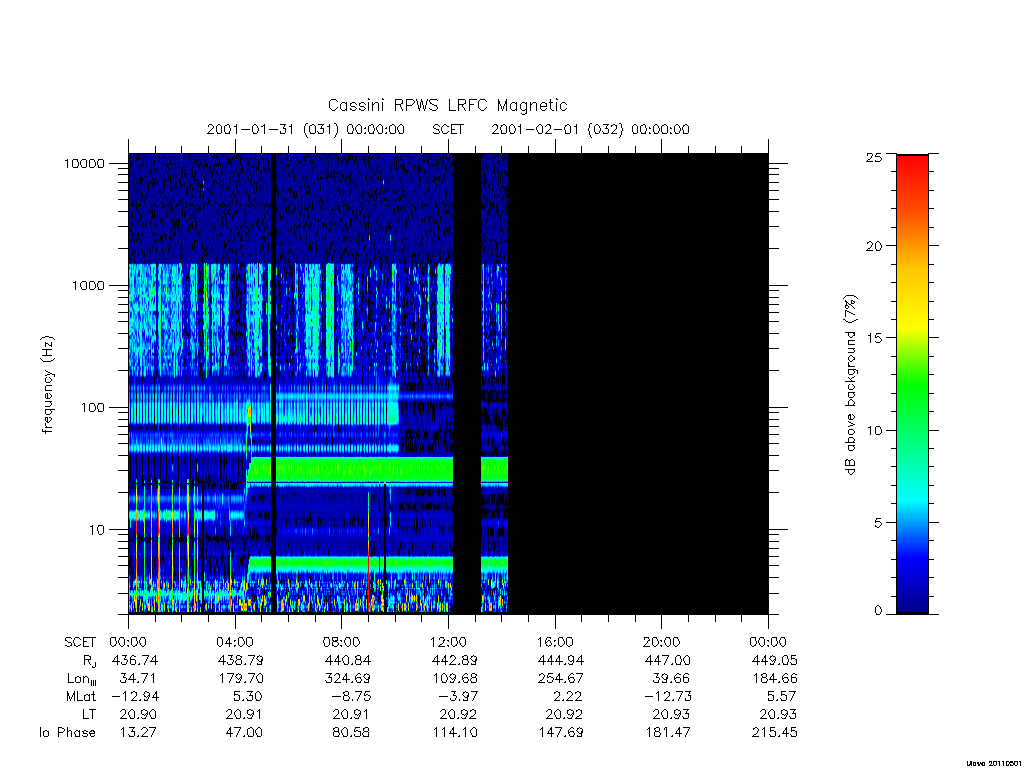Click the 10 frequency tick label

[97, 530]
